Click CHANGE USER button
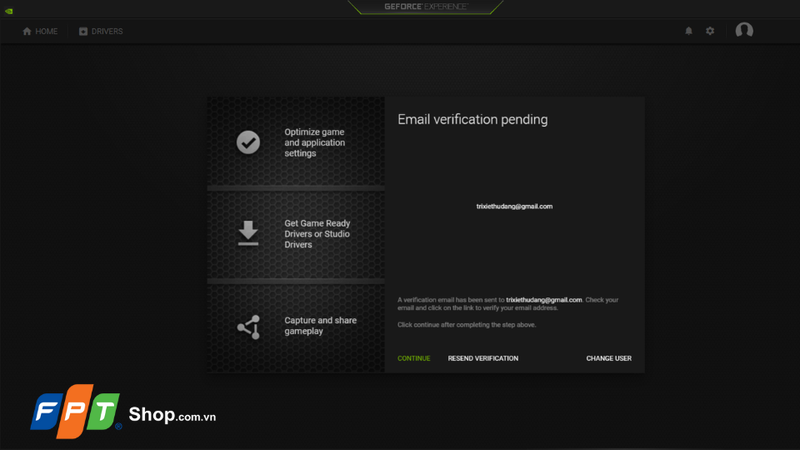The height and width of the screenshot is (450, 800). pos(609,358)
